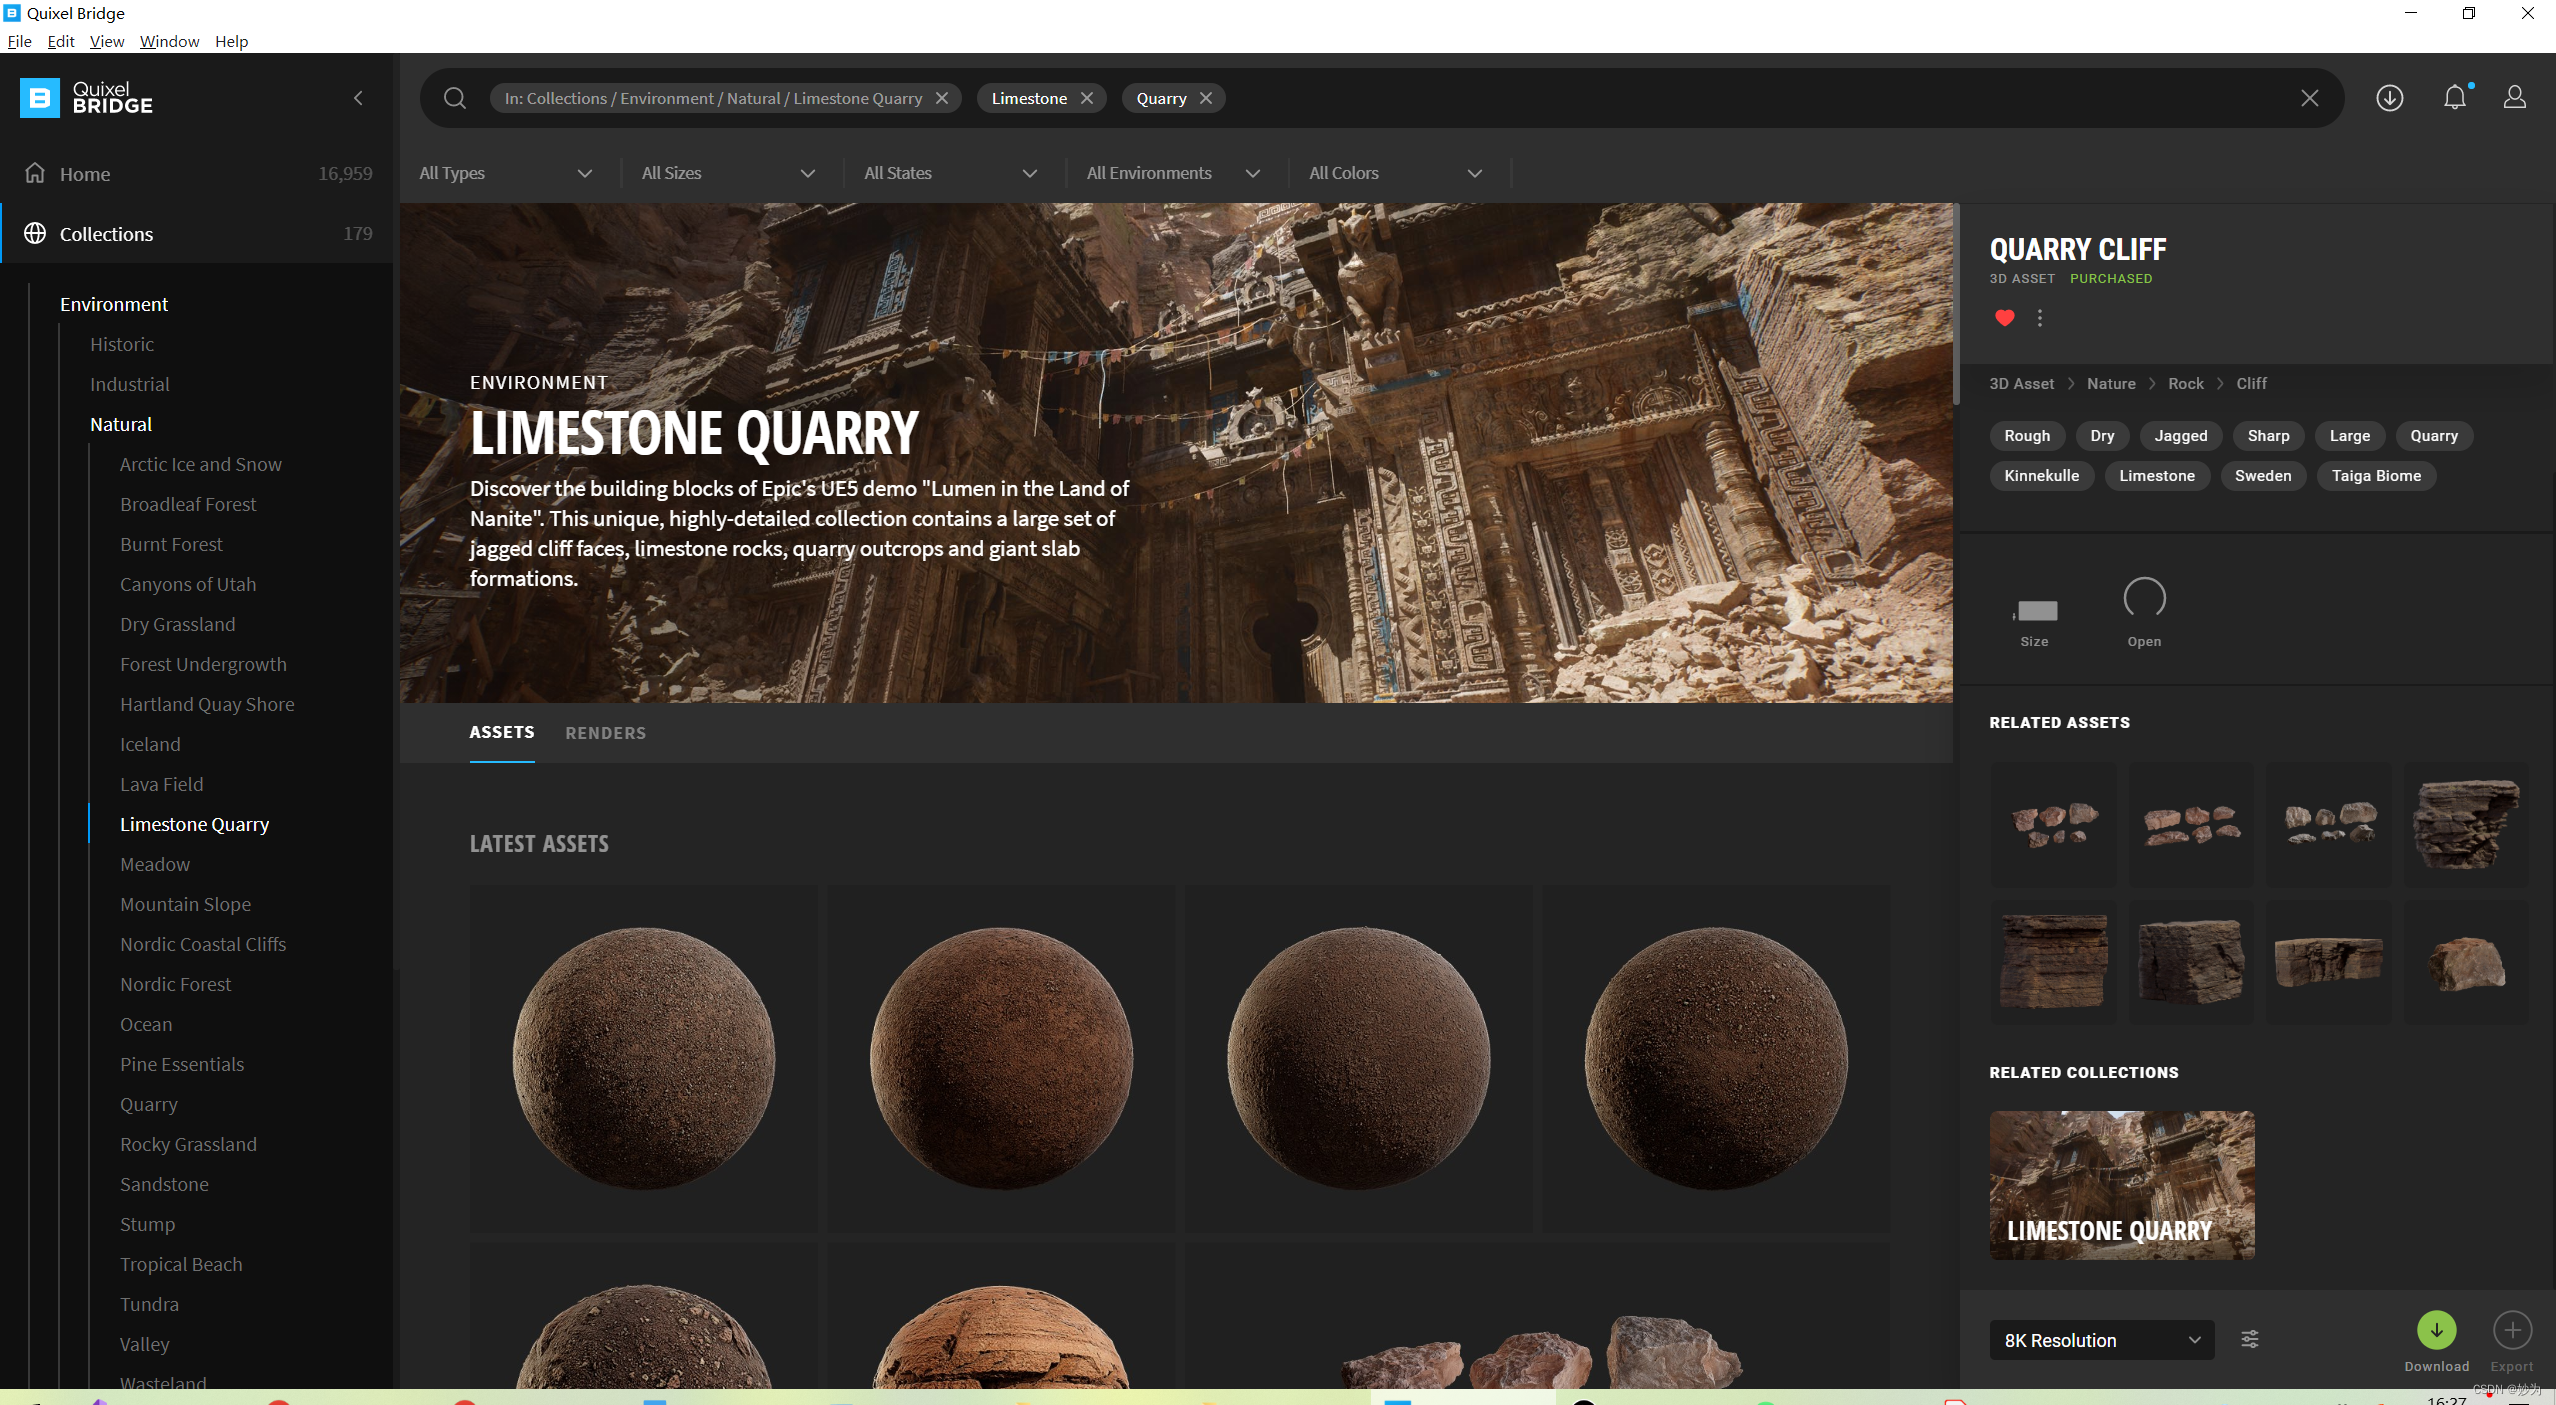2556x1405 pixels.
Task: Clear the entire search bar with X
Action: (x=2309, y=98)
